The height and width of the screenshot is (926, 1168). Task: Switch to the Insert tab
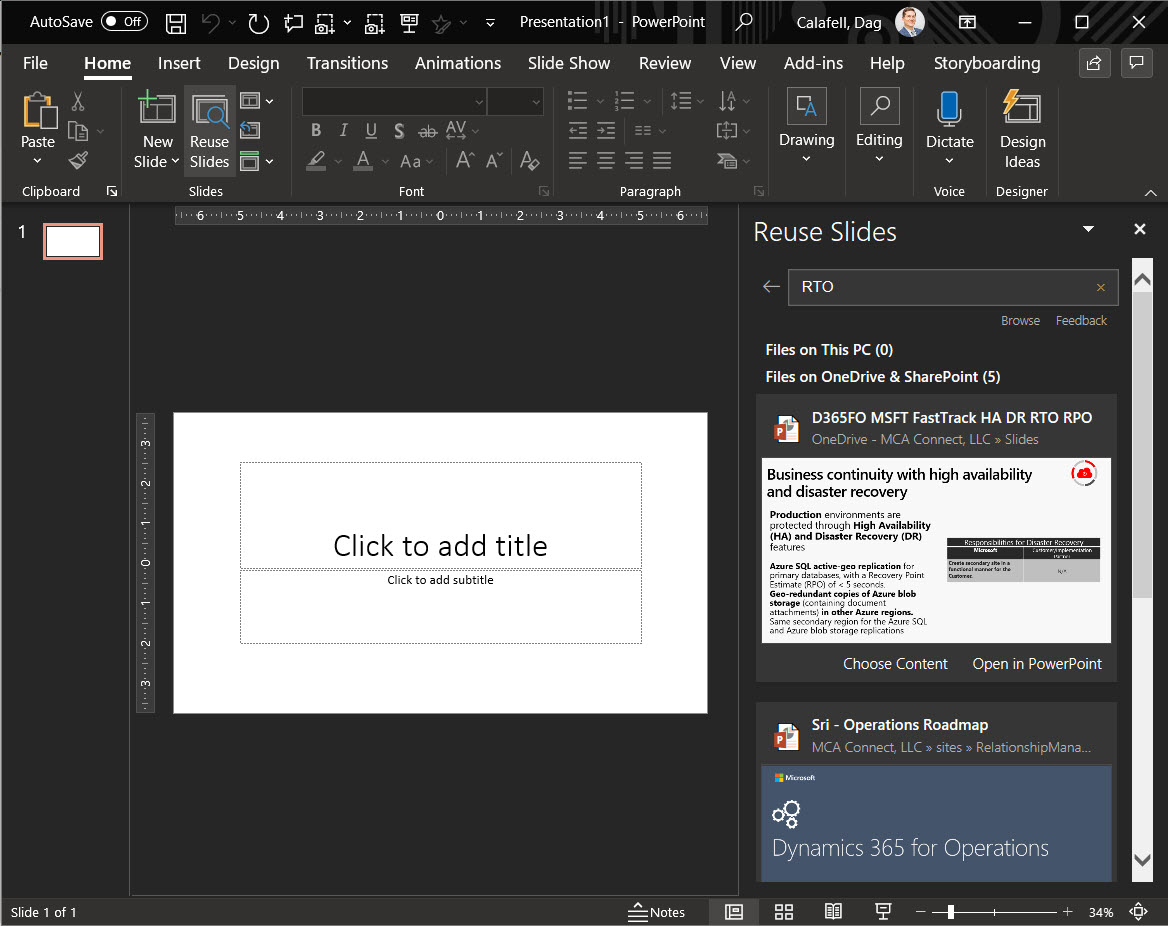[179, 63]
